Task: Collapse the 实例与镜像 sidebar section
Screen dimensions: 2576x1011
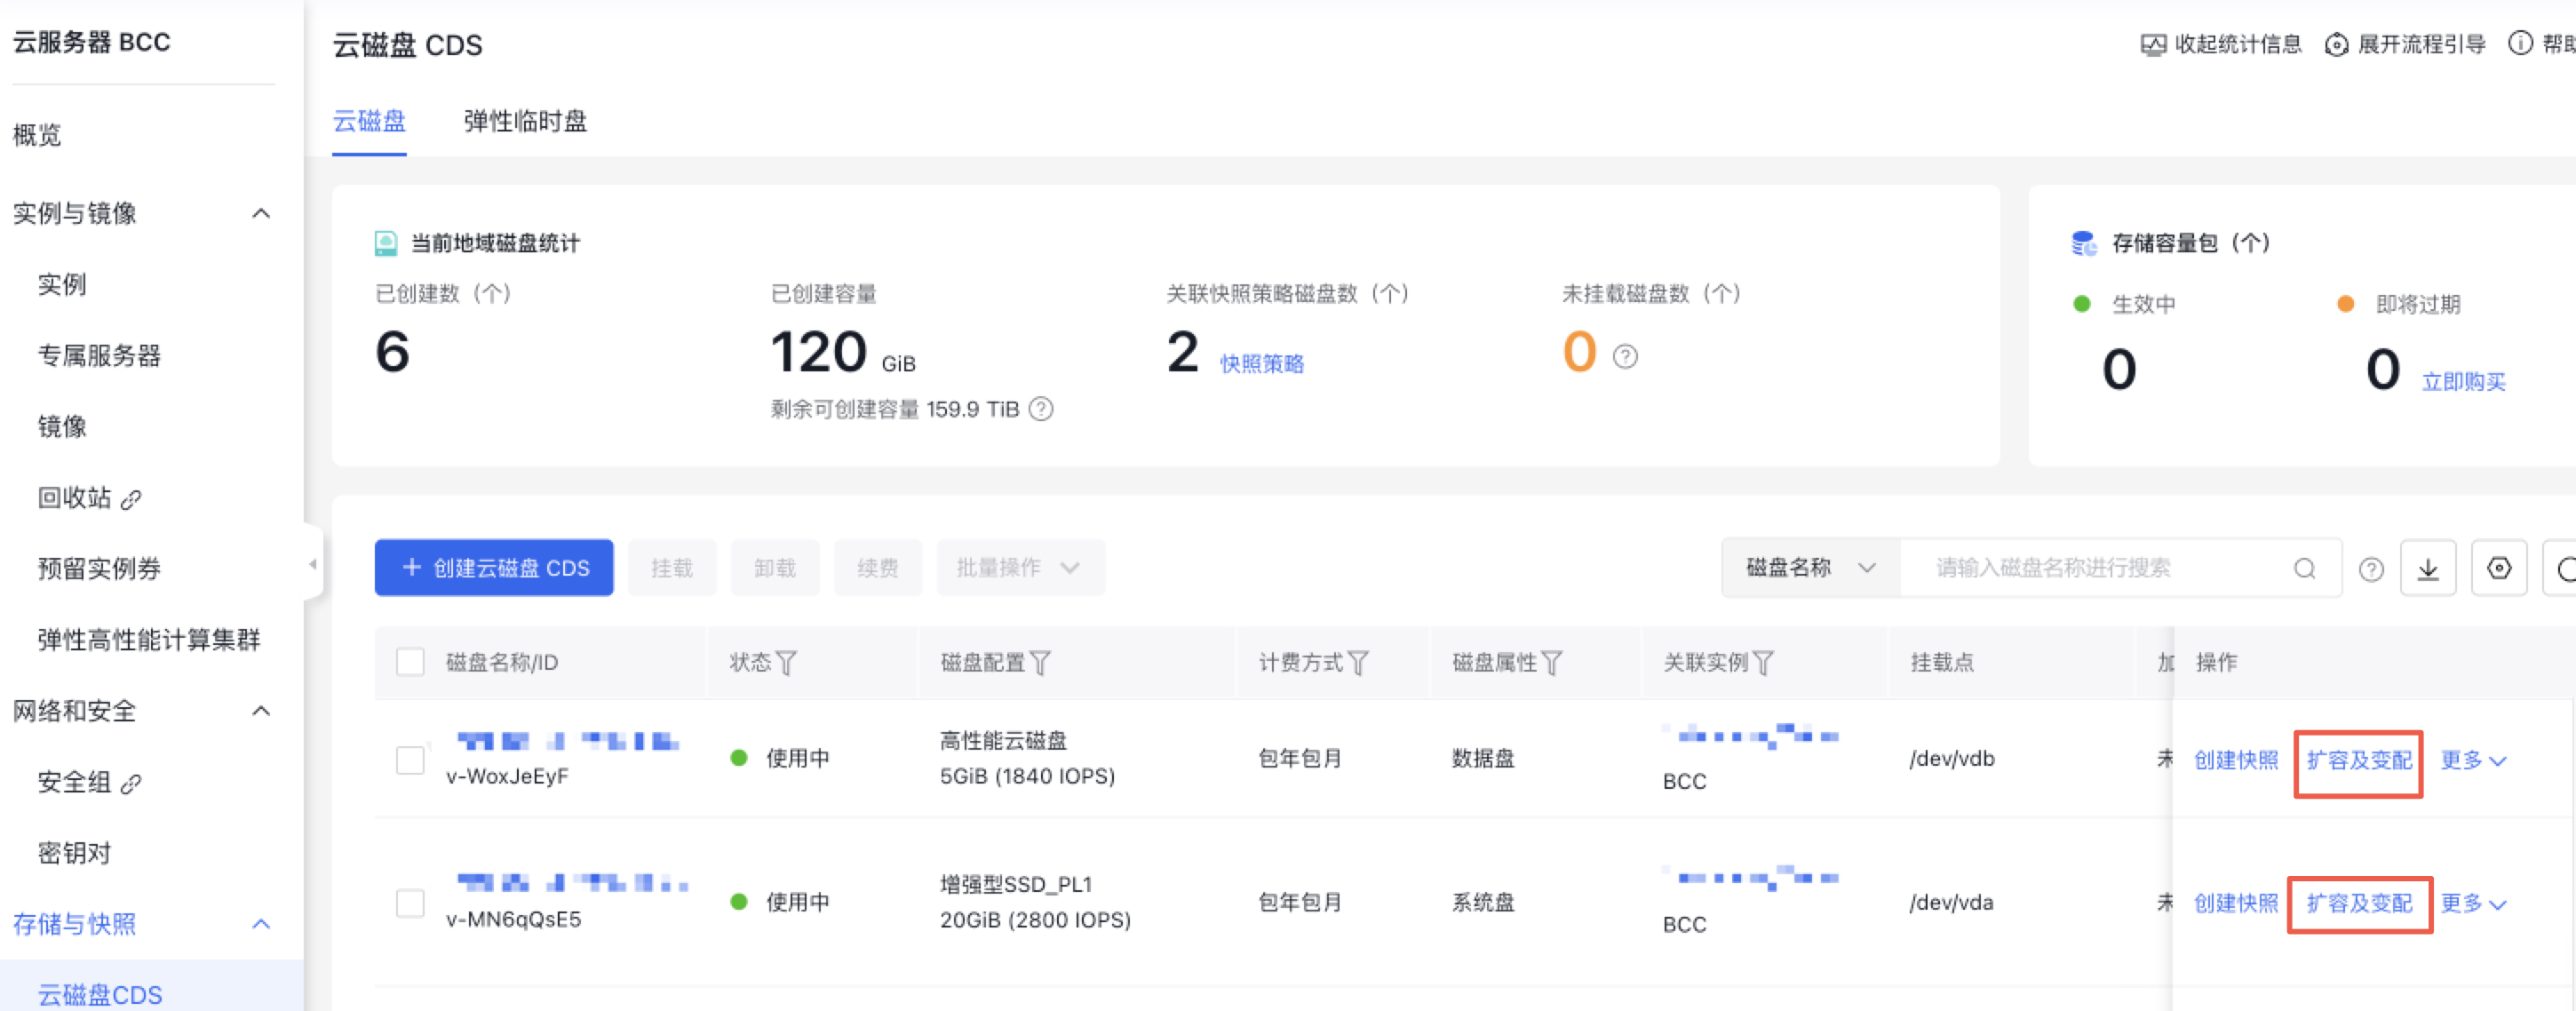Action: (x=261, y=213)
